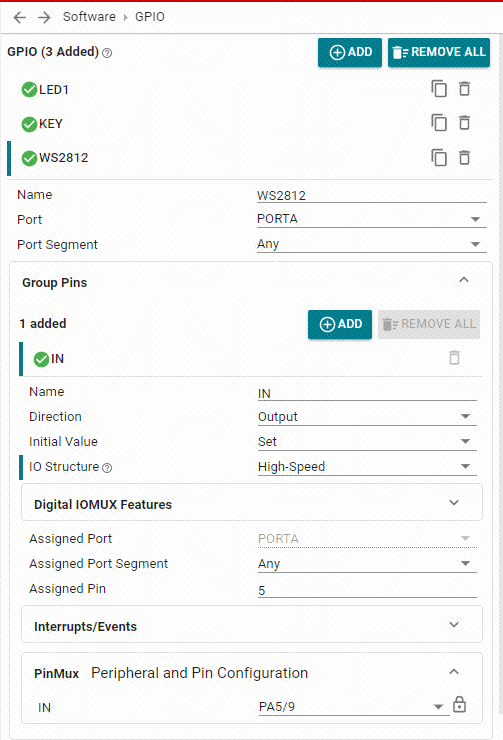Click ADD button in Group Pins

(340, 324)
